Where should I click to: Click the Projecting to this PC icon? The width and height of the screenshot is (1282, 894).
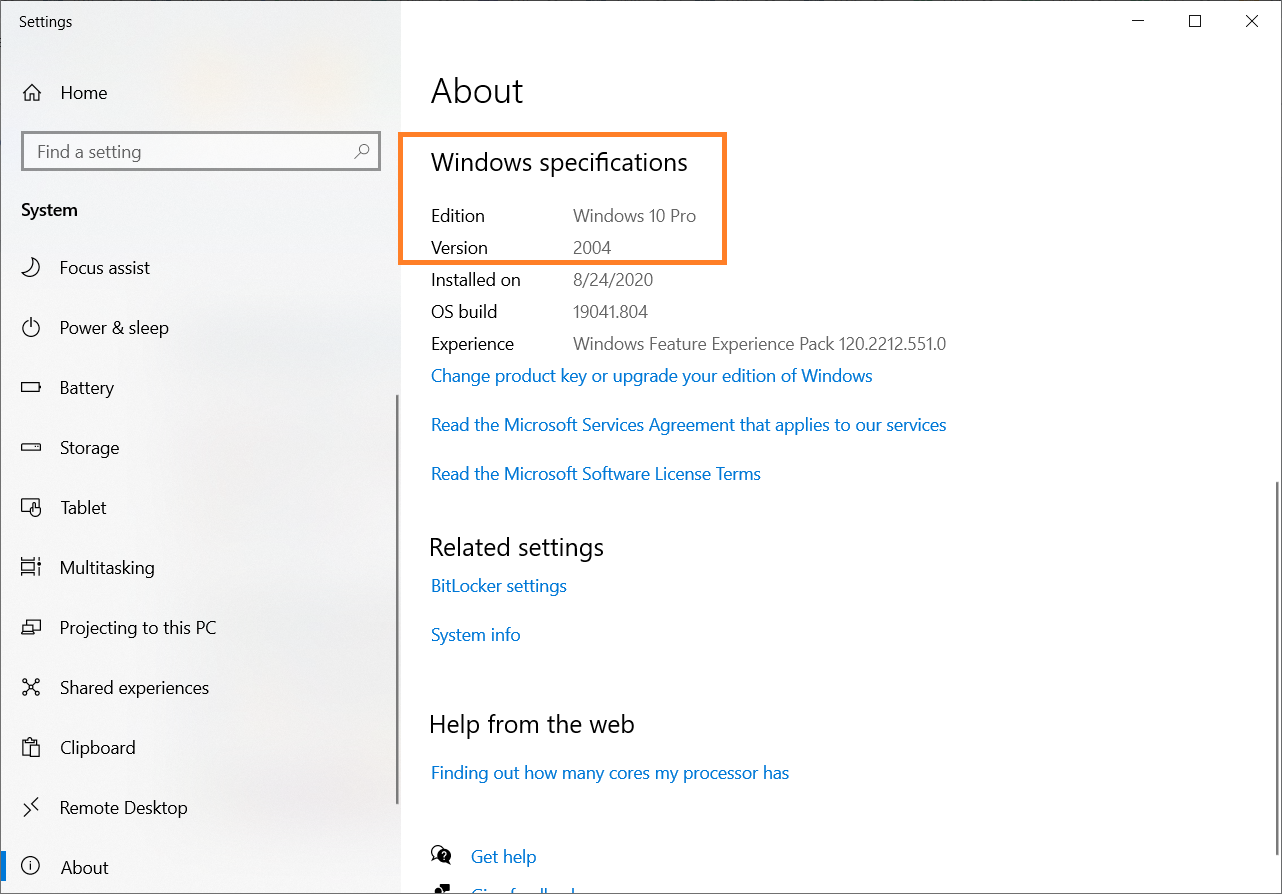[x=32, y=628]
